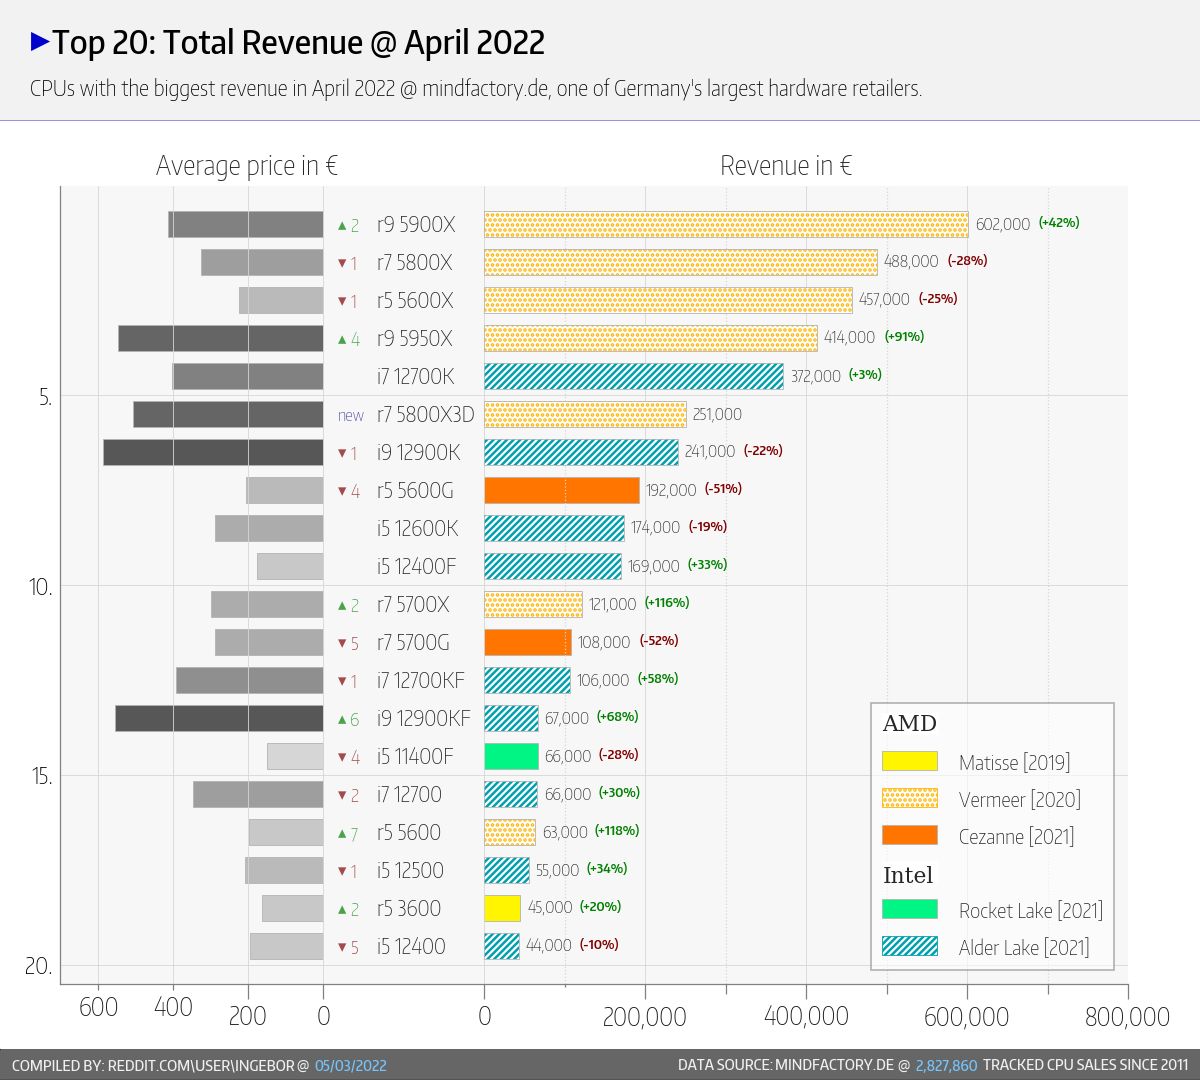Click the r9 5900X revenue bar
1200x1080 pixels.
(726, 224)
